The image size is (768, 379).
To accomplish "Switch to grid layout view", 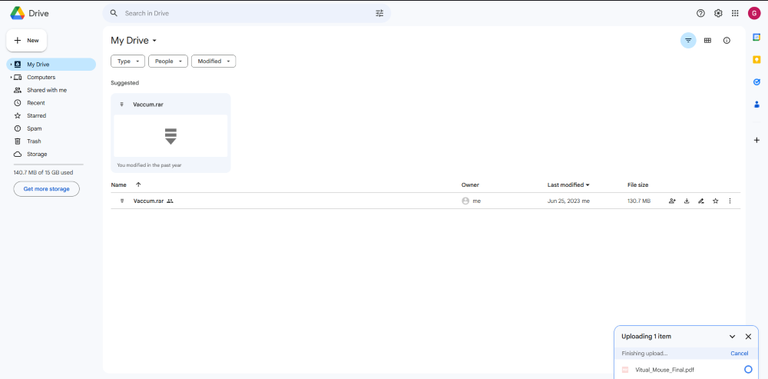I will (x=707, y=41).
